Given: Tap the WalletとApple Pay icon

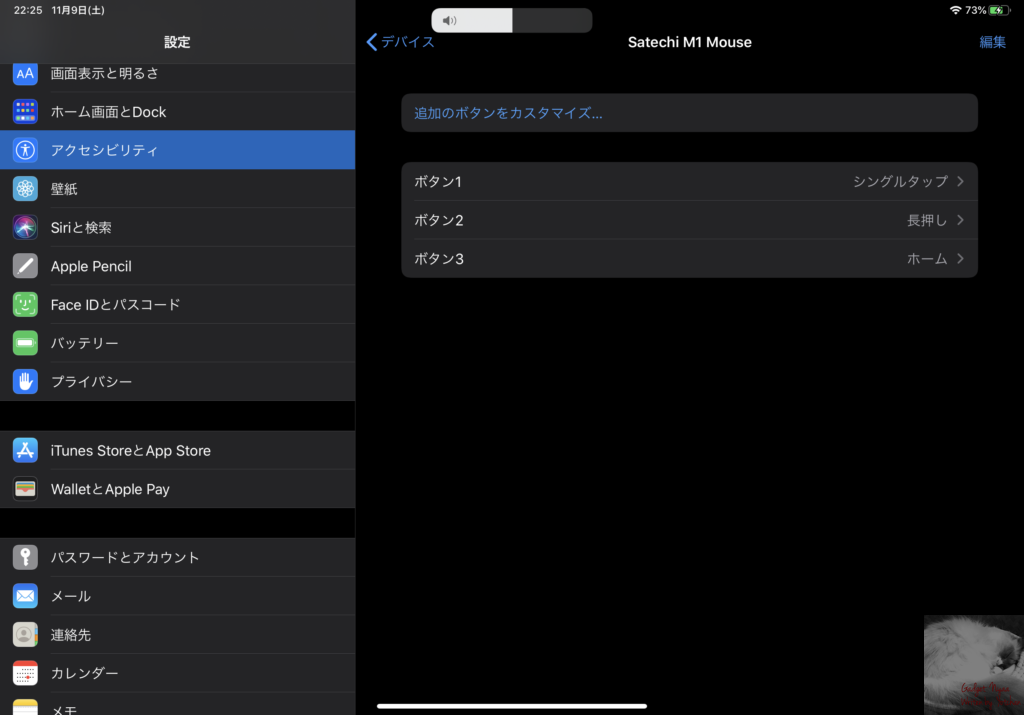Looking at the screenshot, I should click(25, 489).
